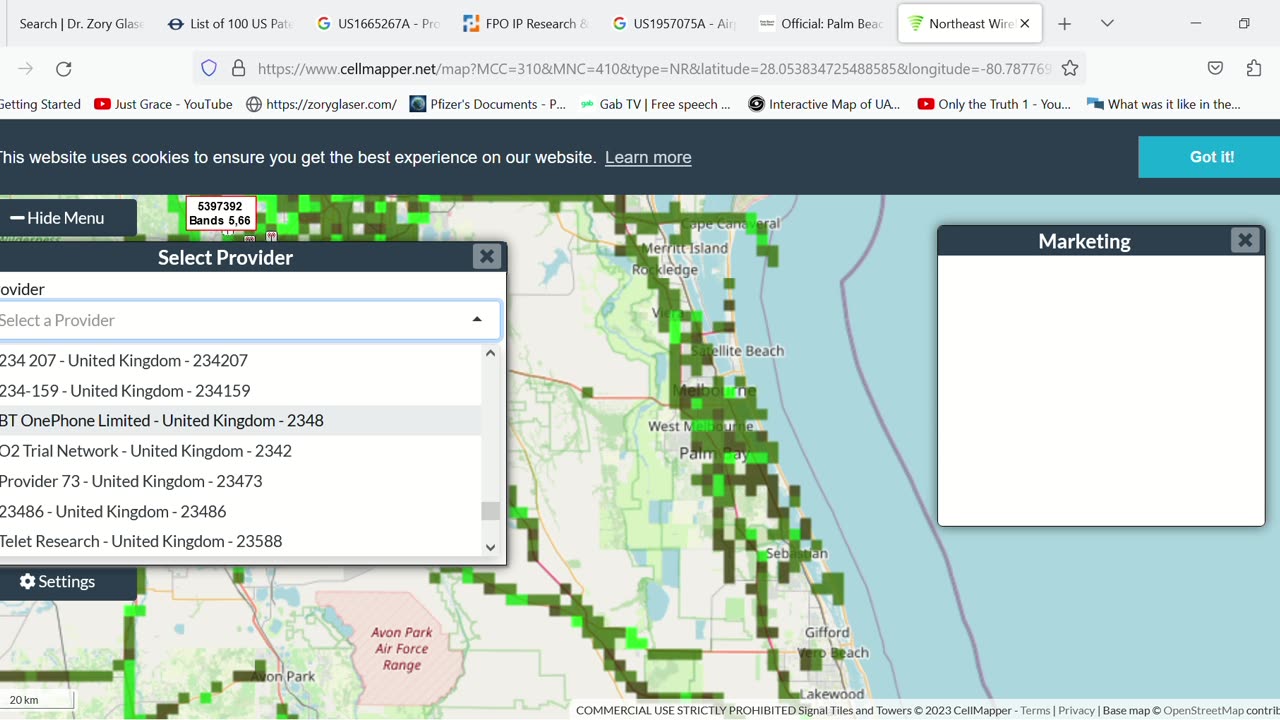Switch to Official: Palm Beach tab

click(x=821, y=23)
